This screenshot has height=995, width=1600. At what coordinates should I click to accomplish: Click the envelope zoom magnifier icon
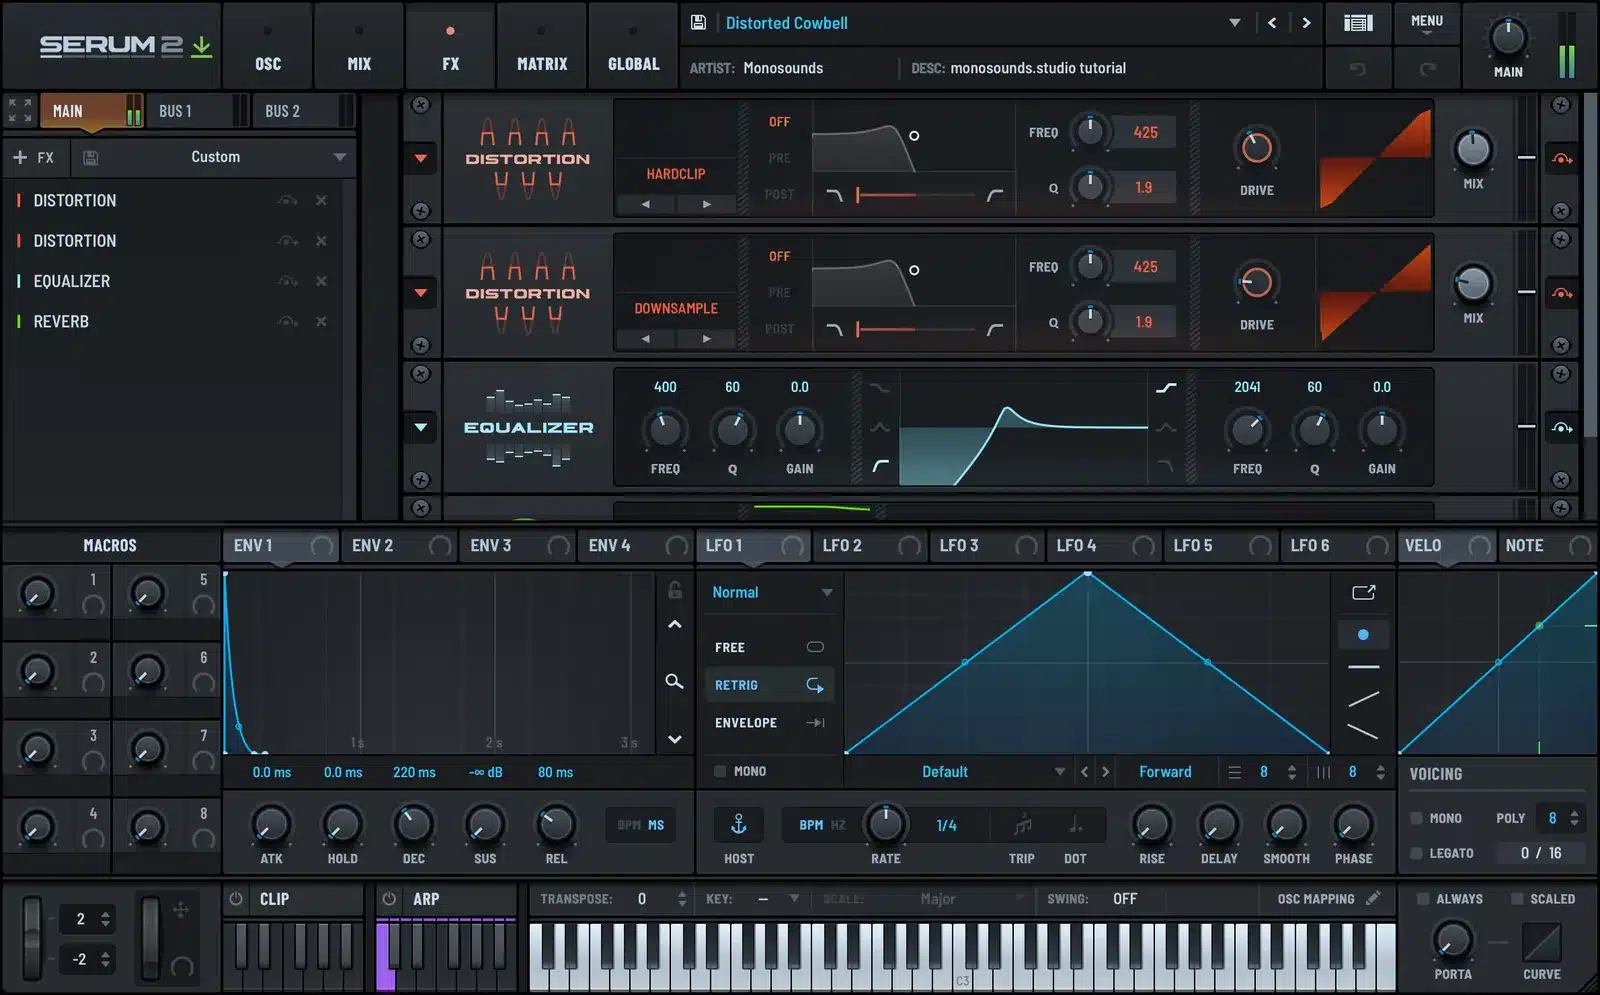click(x=675, y=681)
